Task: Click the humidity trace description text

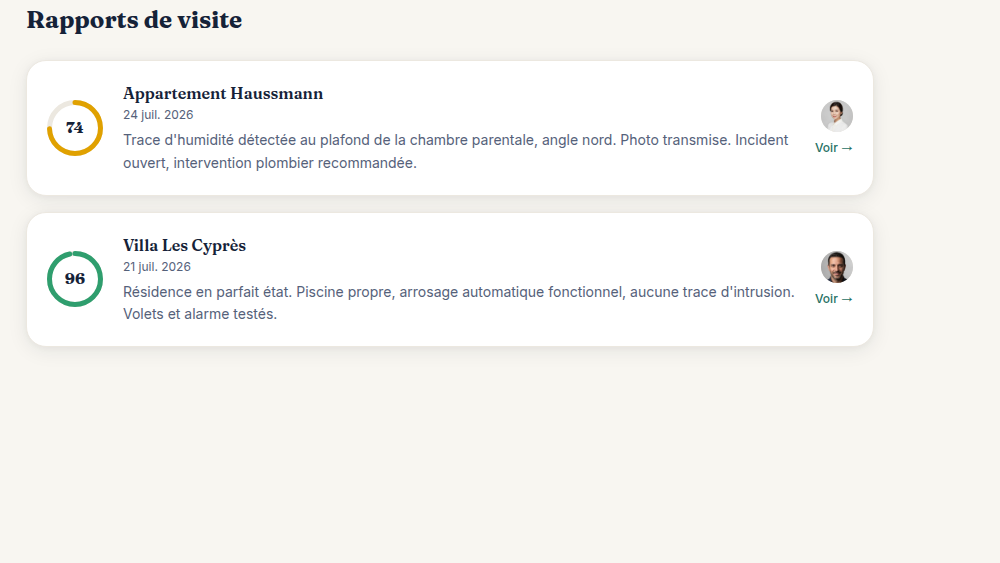Action: (x=456, y=151)
